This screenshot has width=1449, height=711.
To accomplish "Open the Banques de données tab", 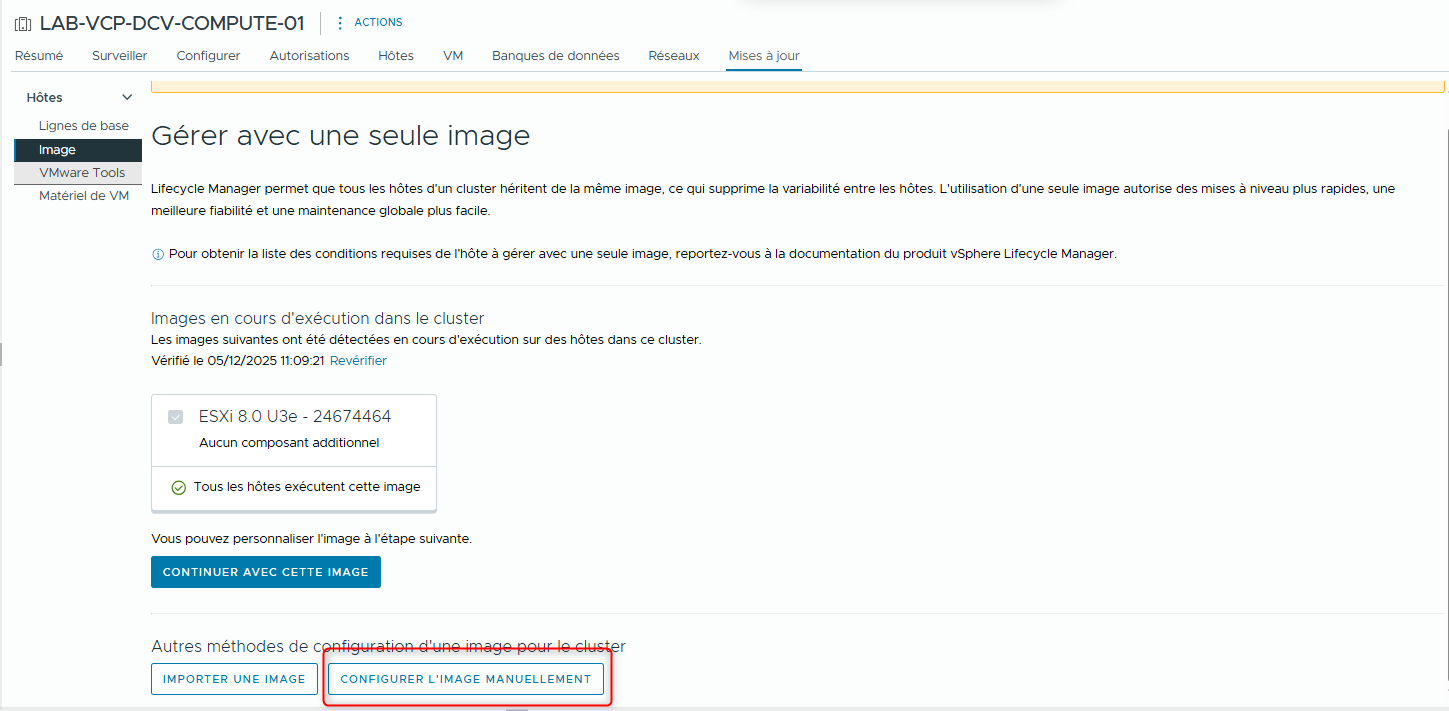I will pyautogui.click(x=556, y=56).
